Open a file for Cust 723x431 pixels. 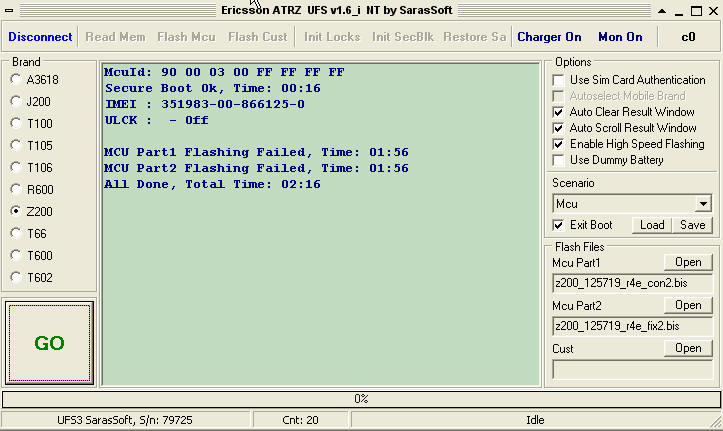tap(688, 348)
